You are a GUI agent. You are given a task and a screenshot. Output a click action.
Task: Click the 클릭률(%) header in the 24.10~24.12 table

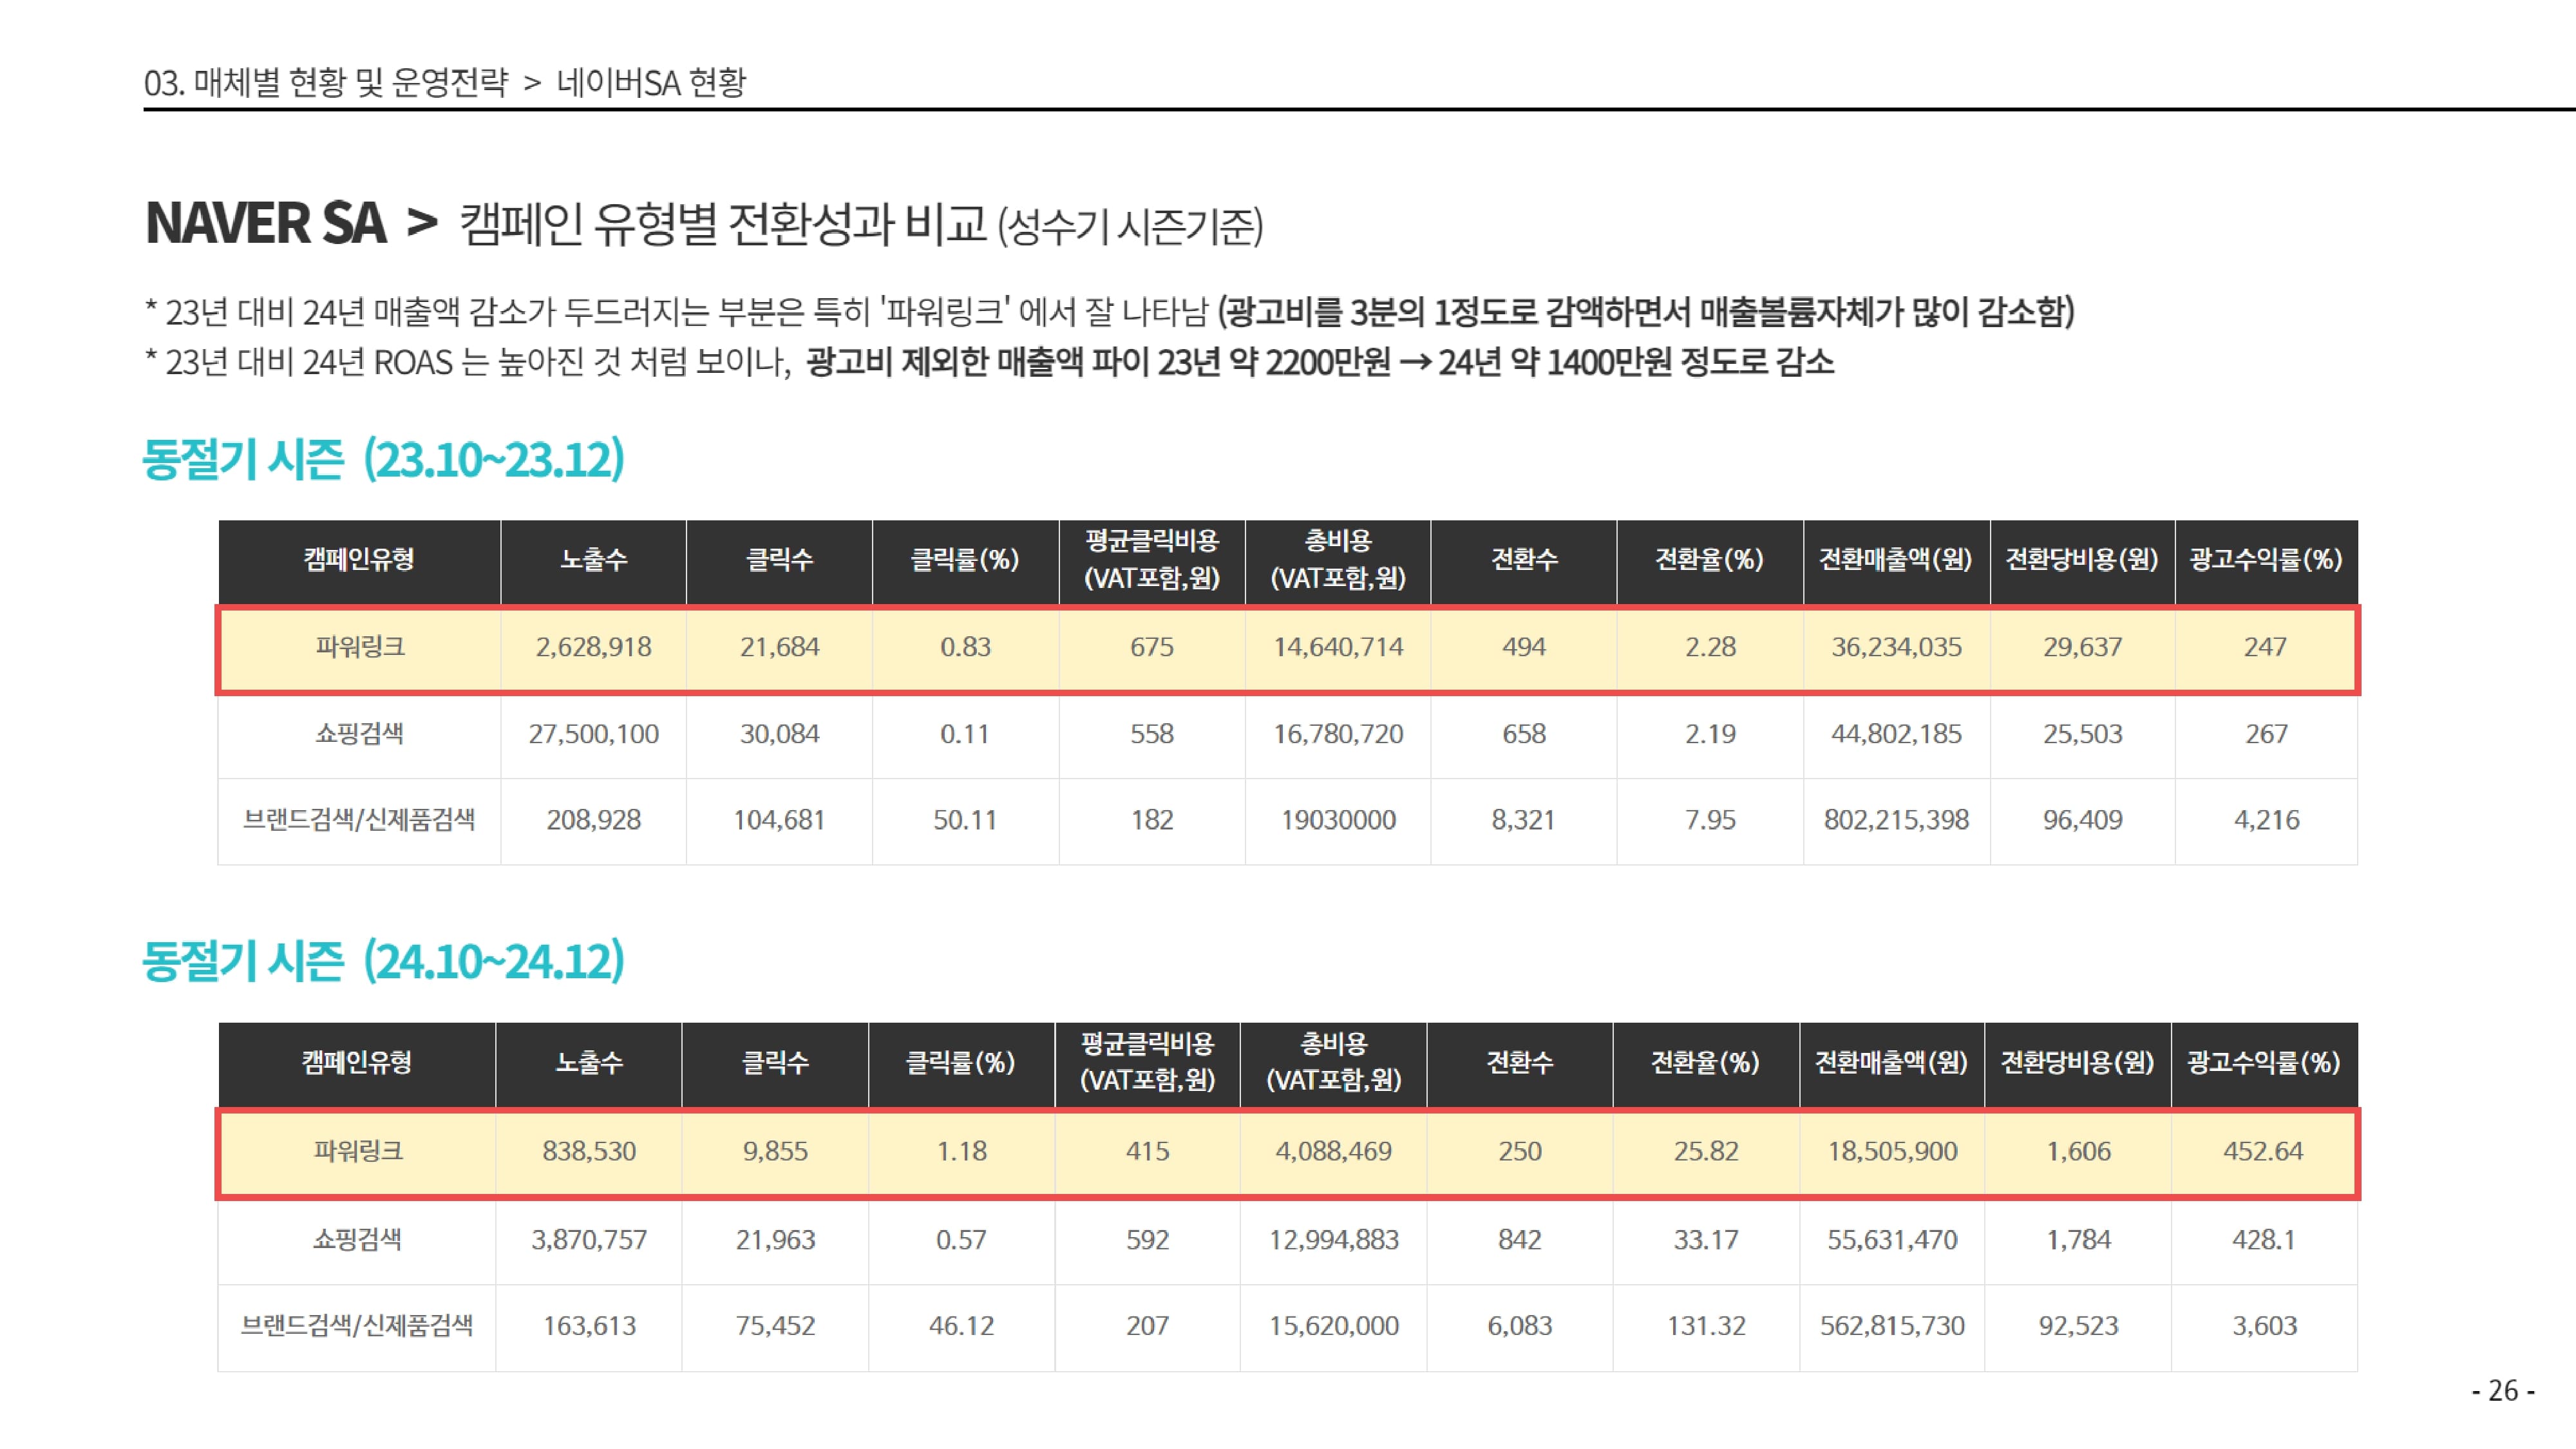point(961,1062)
